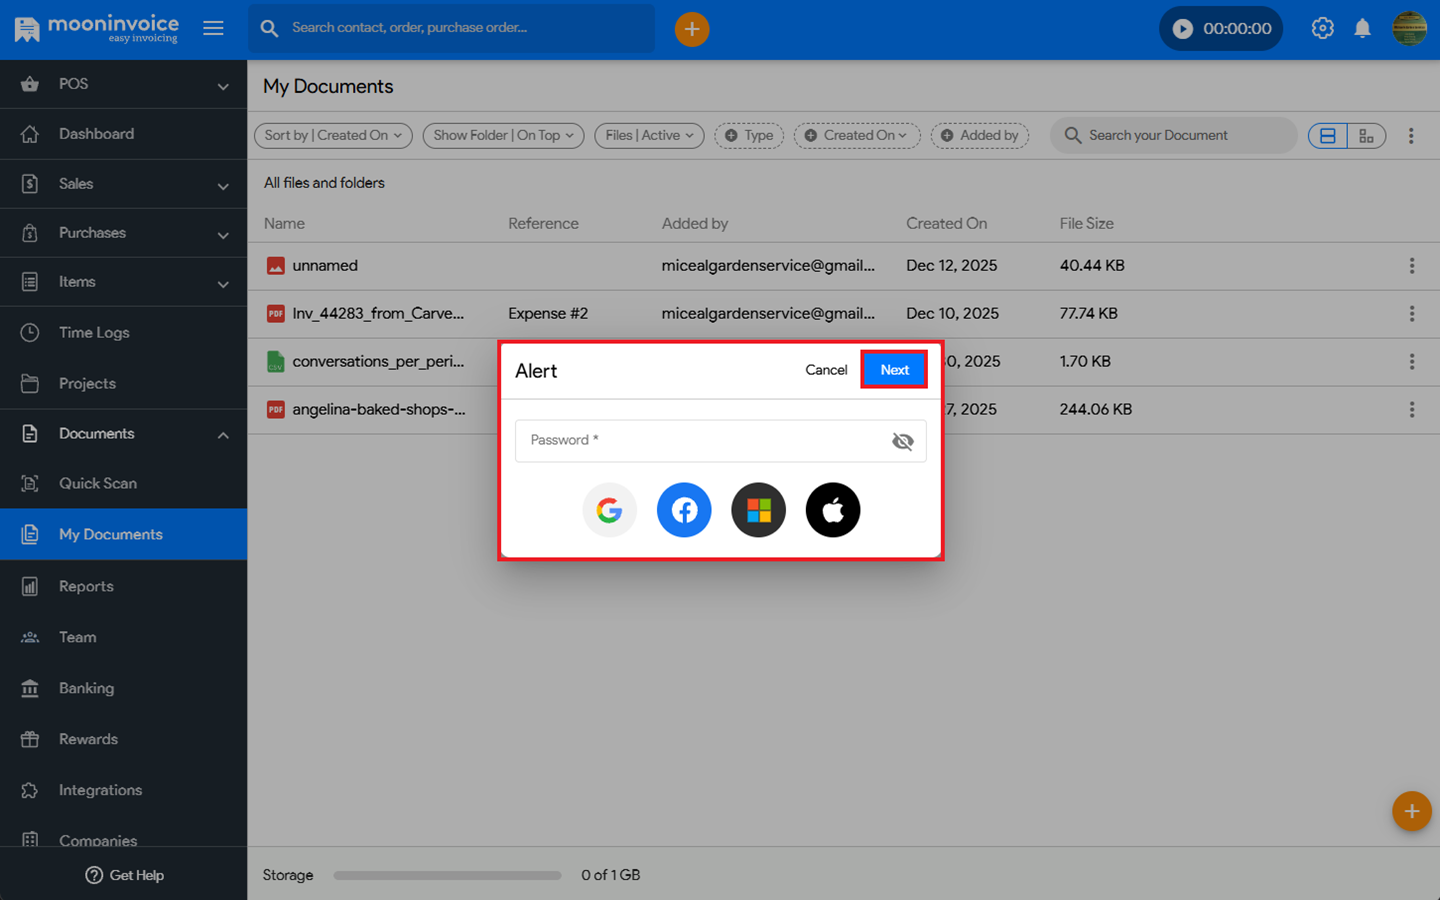
Task: Open the Files Active filter dropdown
Action: (649, 136)
